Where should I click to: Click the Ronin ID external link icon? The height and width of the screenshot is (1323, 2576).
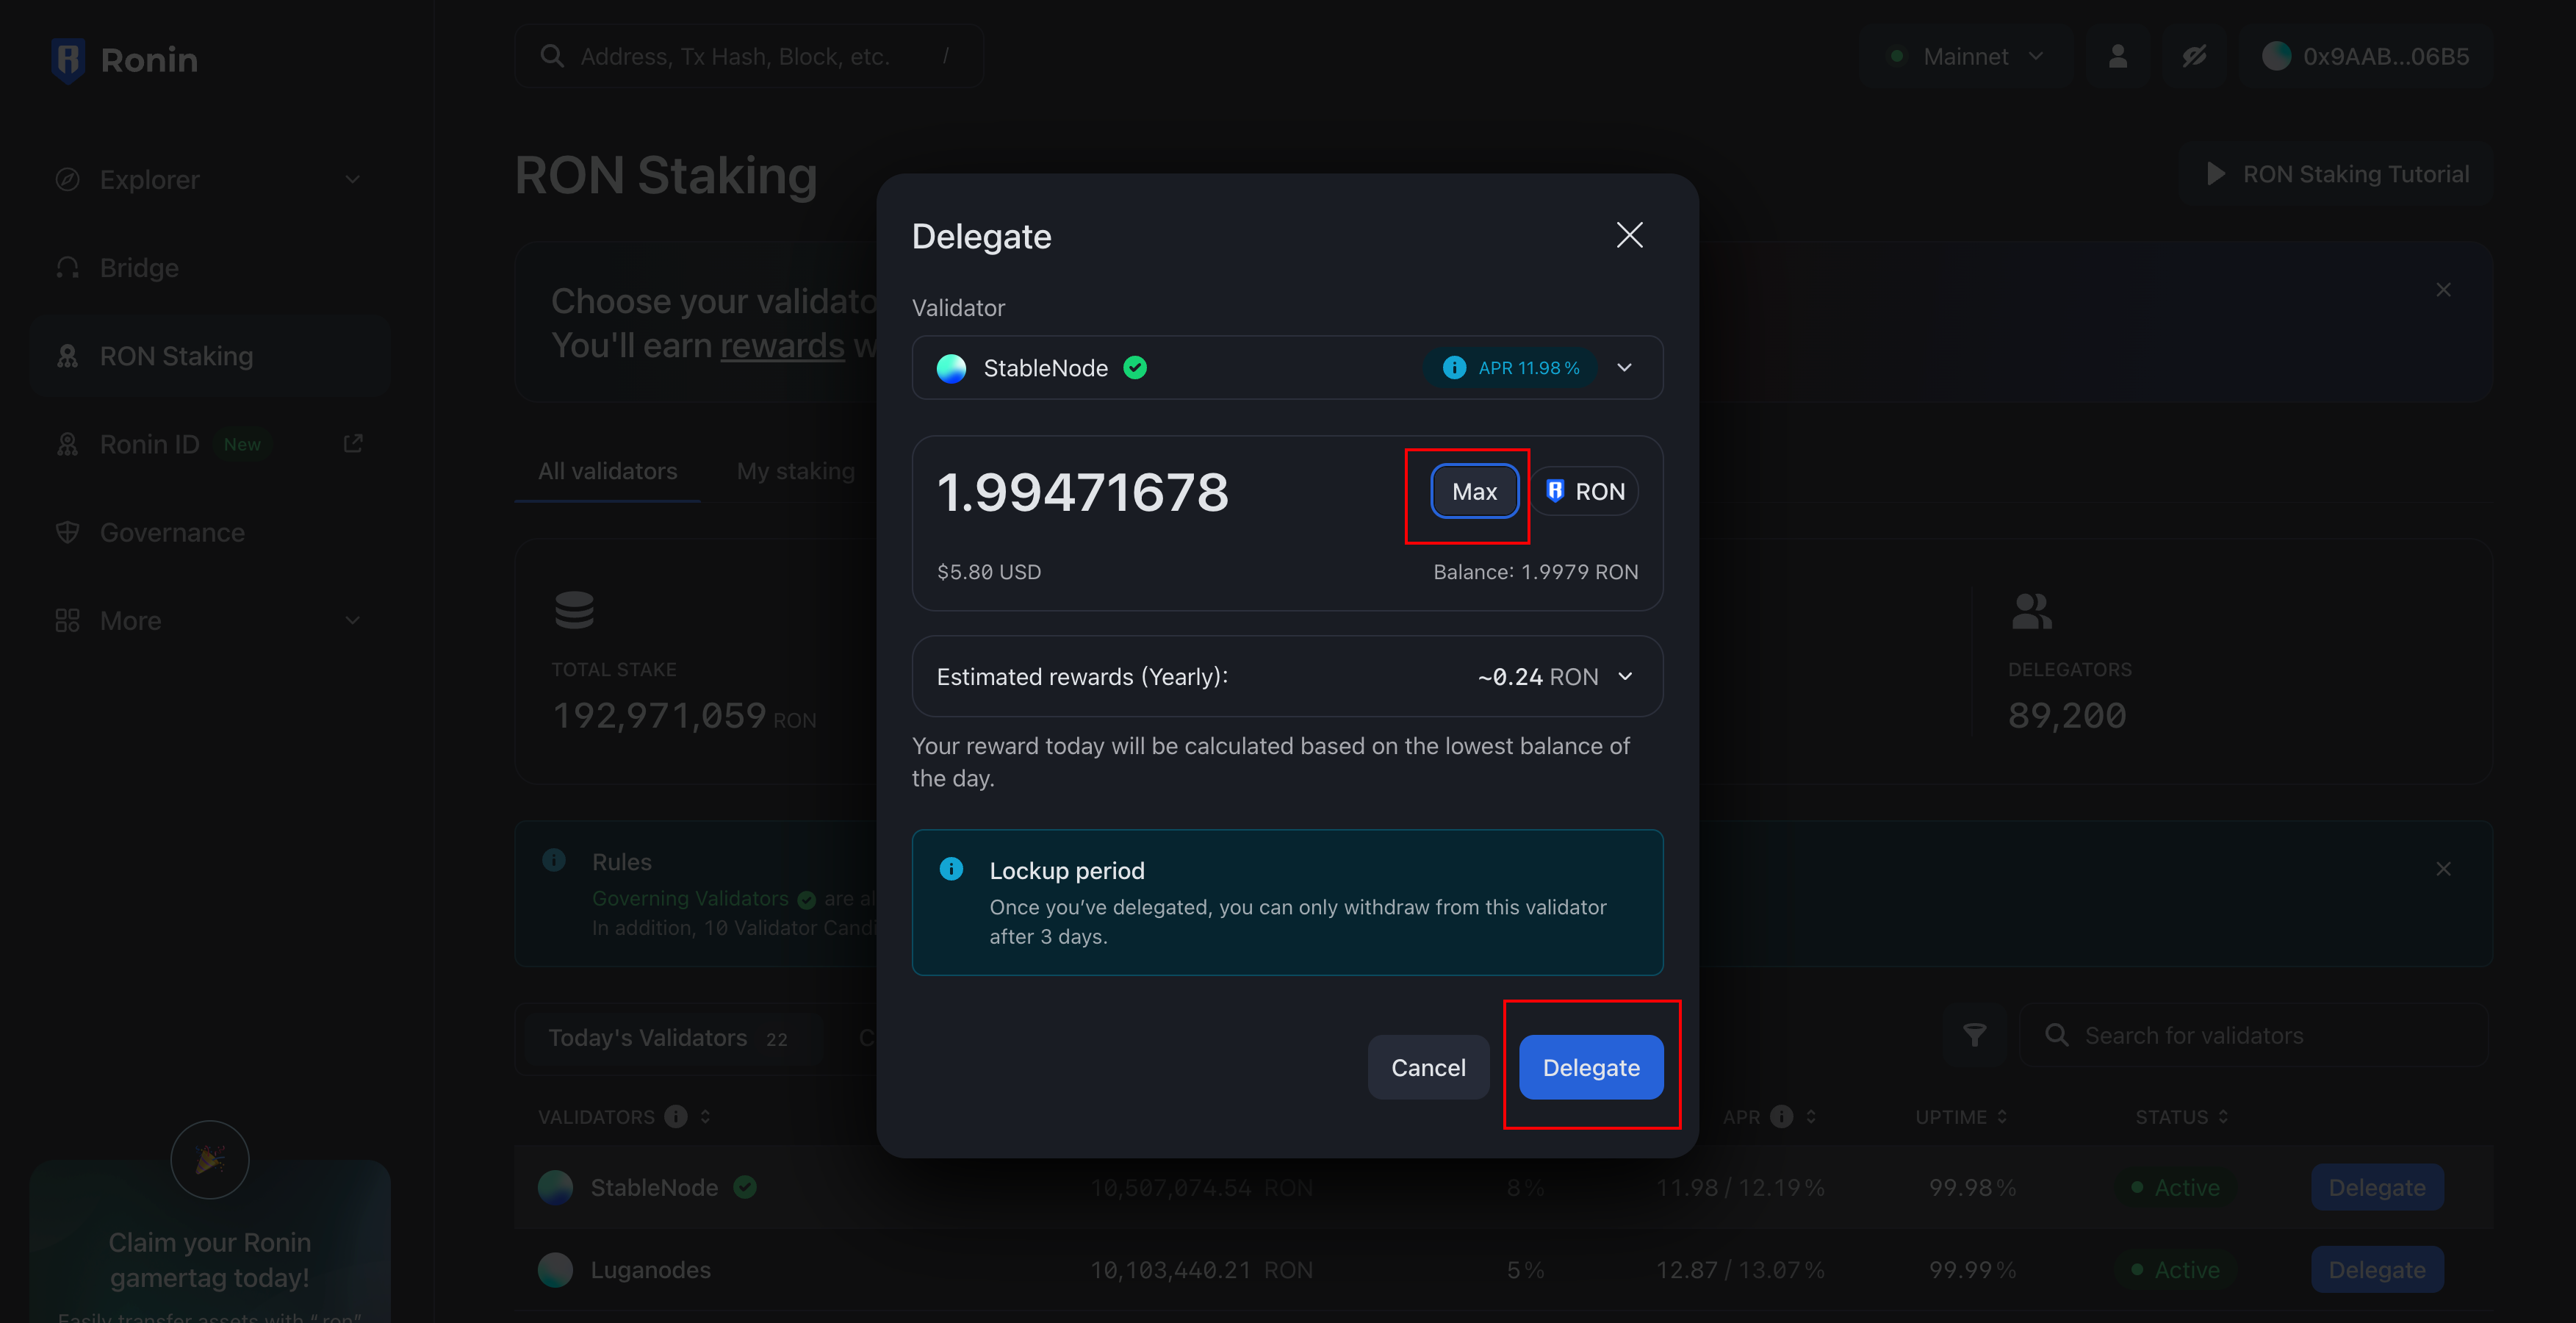point(353,443)
